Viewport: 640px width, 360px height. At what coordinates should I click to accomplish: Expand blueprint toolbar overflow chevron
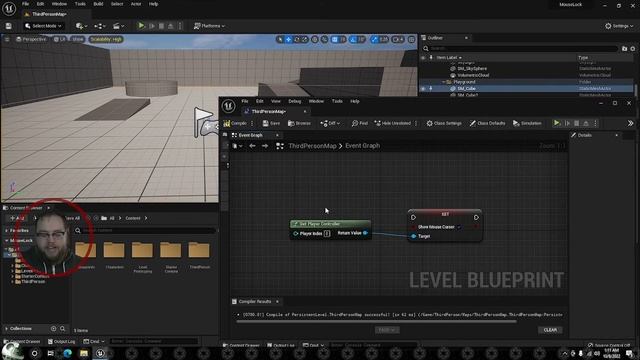pyautogui.click(x=630, y=123)
